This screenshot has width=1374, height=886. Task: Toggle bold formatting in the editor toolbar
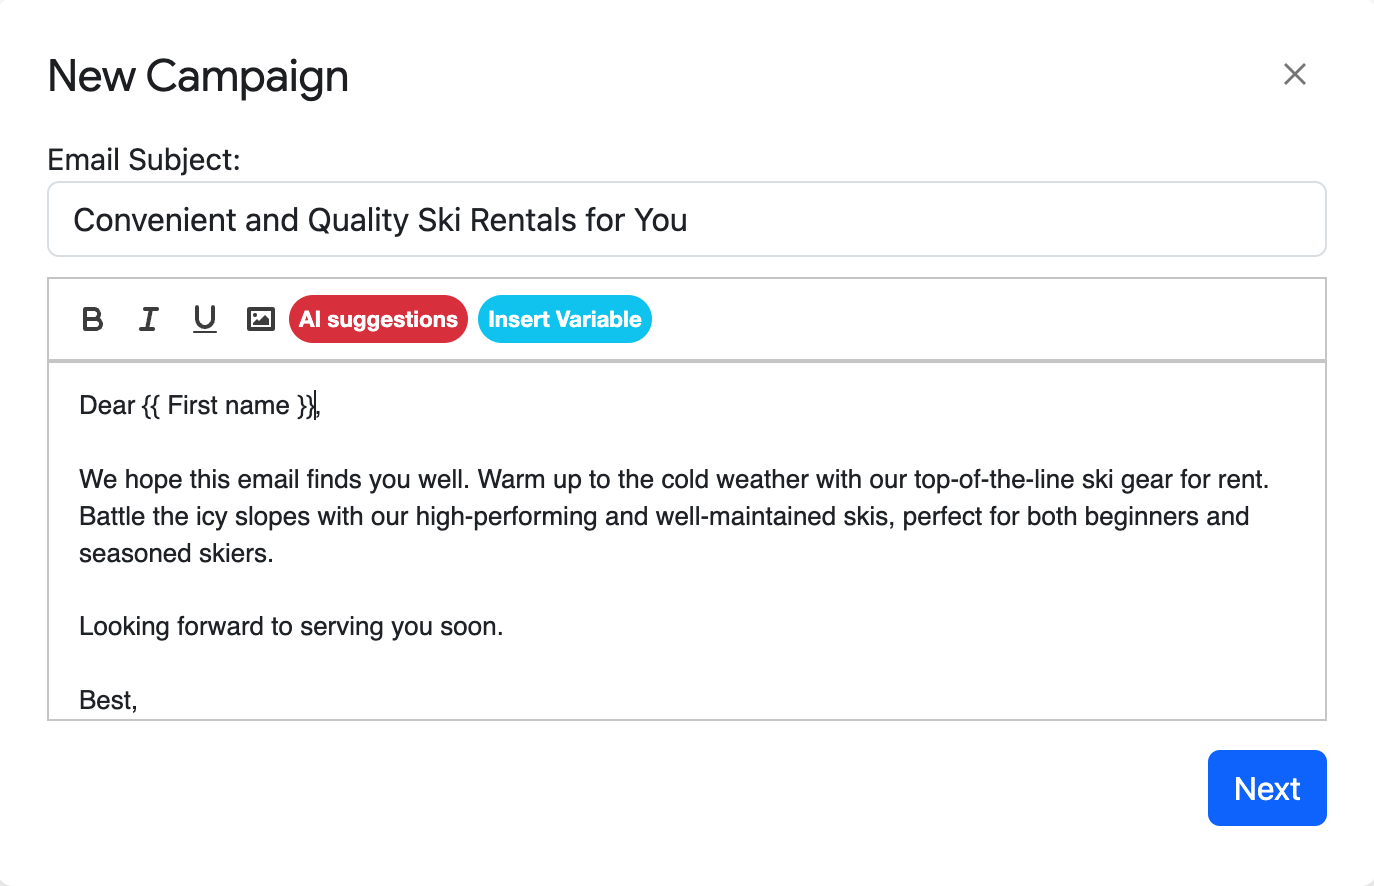tap(93, 319)
